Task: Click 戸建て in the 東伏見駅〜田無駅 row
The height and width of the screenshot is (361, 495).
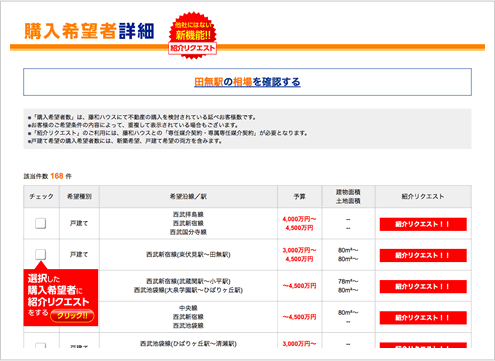Action: pyautogui.click(x=79, y=255)
